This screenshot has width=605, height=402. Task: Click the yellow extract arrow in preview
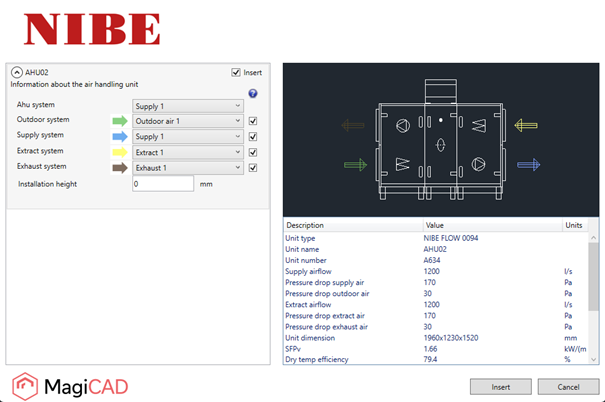click(526, 125)
